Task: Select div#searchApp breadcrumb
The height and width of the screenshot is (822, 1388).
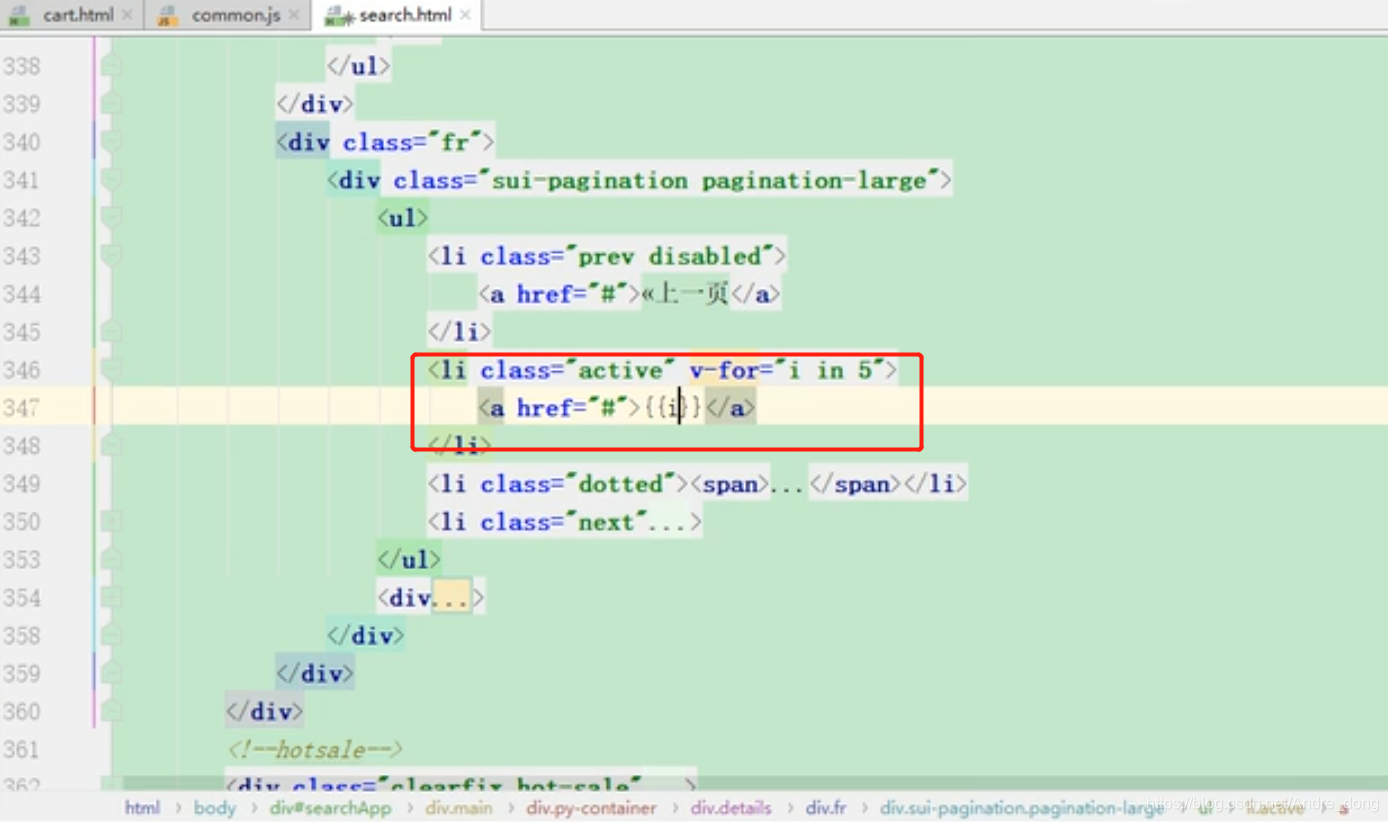Action: (x=330, y=807)
